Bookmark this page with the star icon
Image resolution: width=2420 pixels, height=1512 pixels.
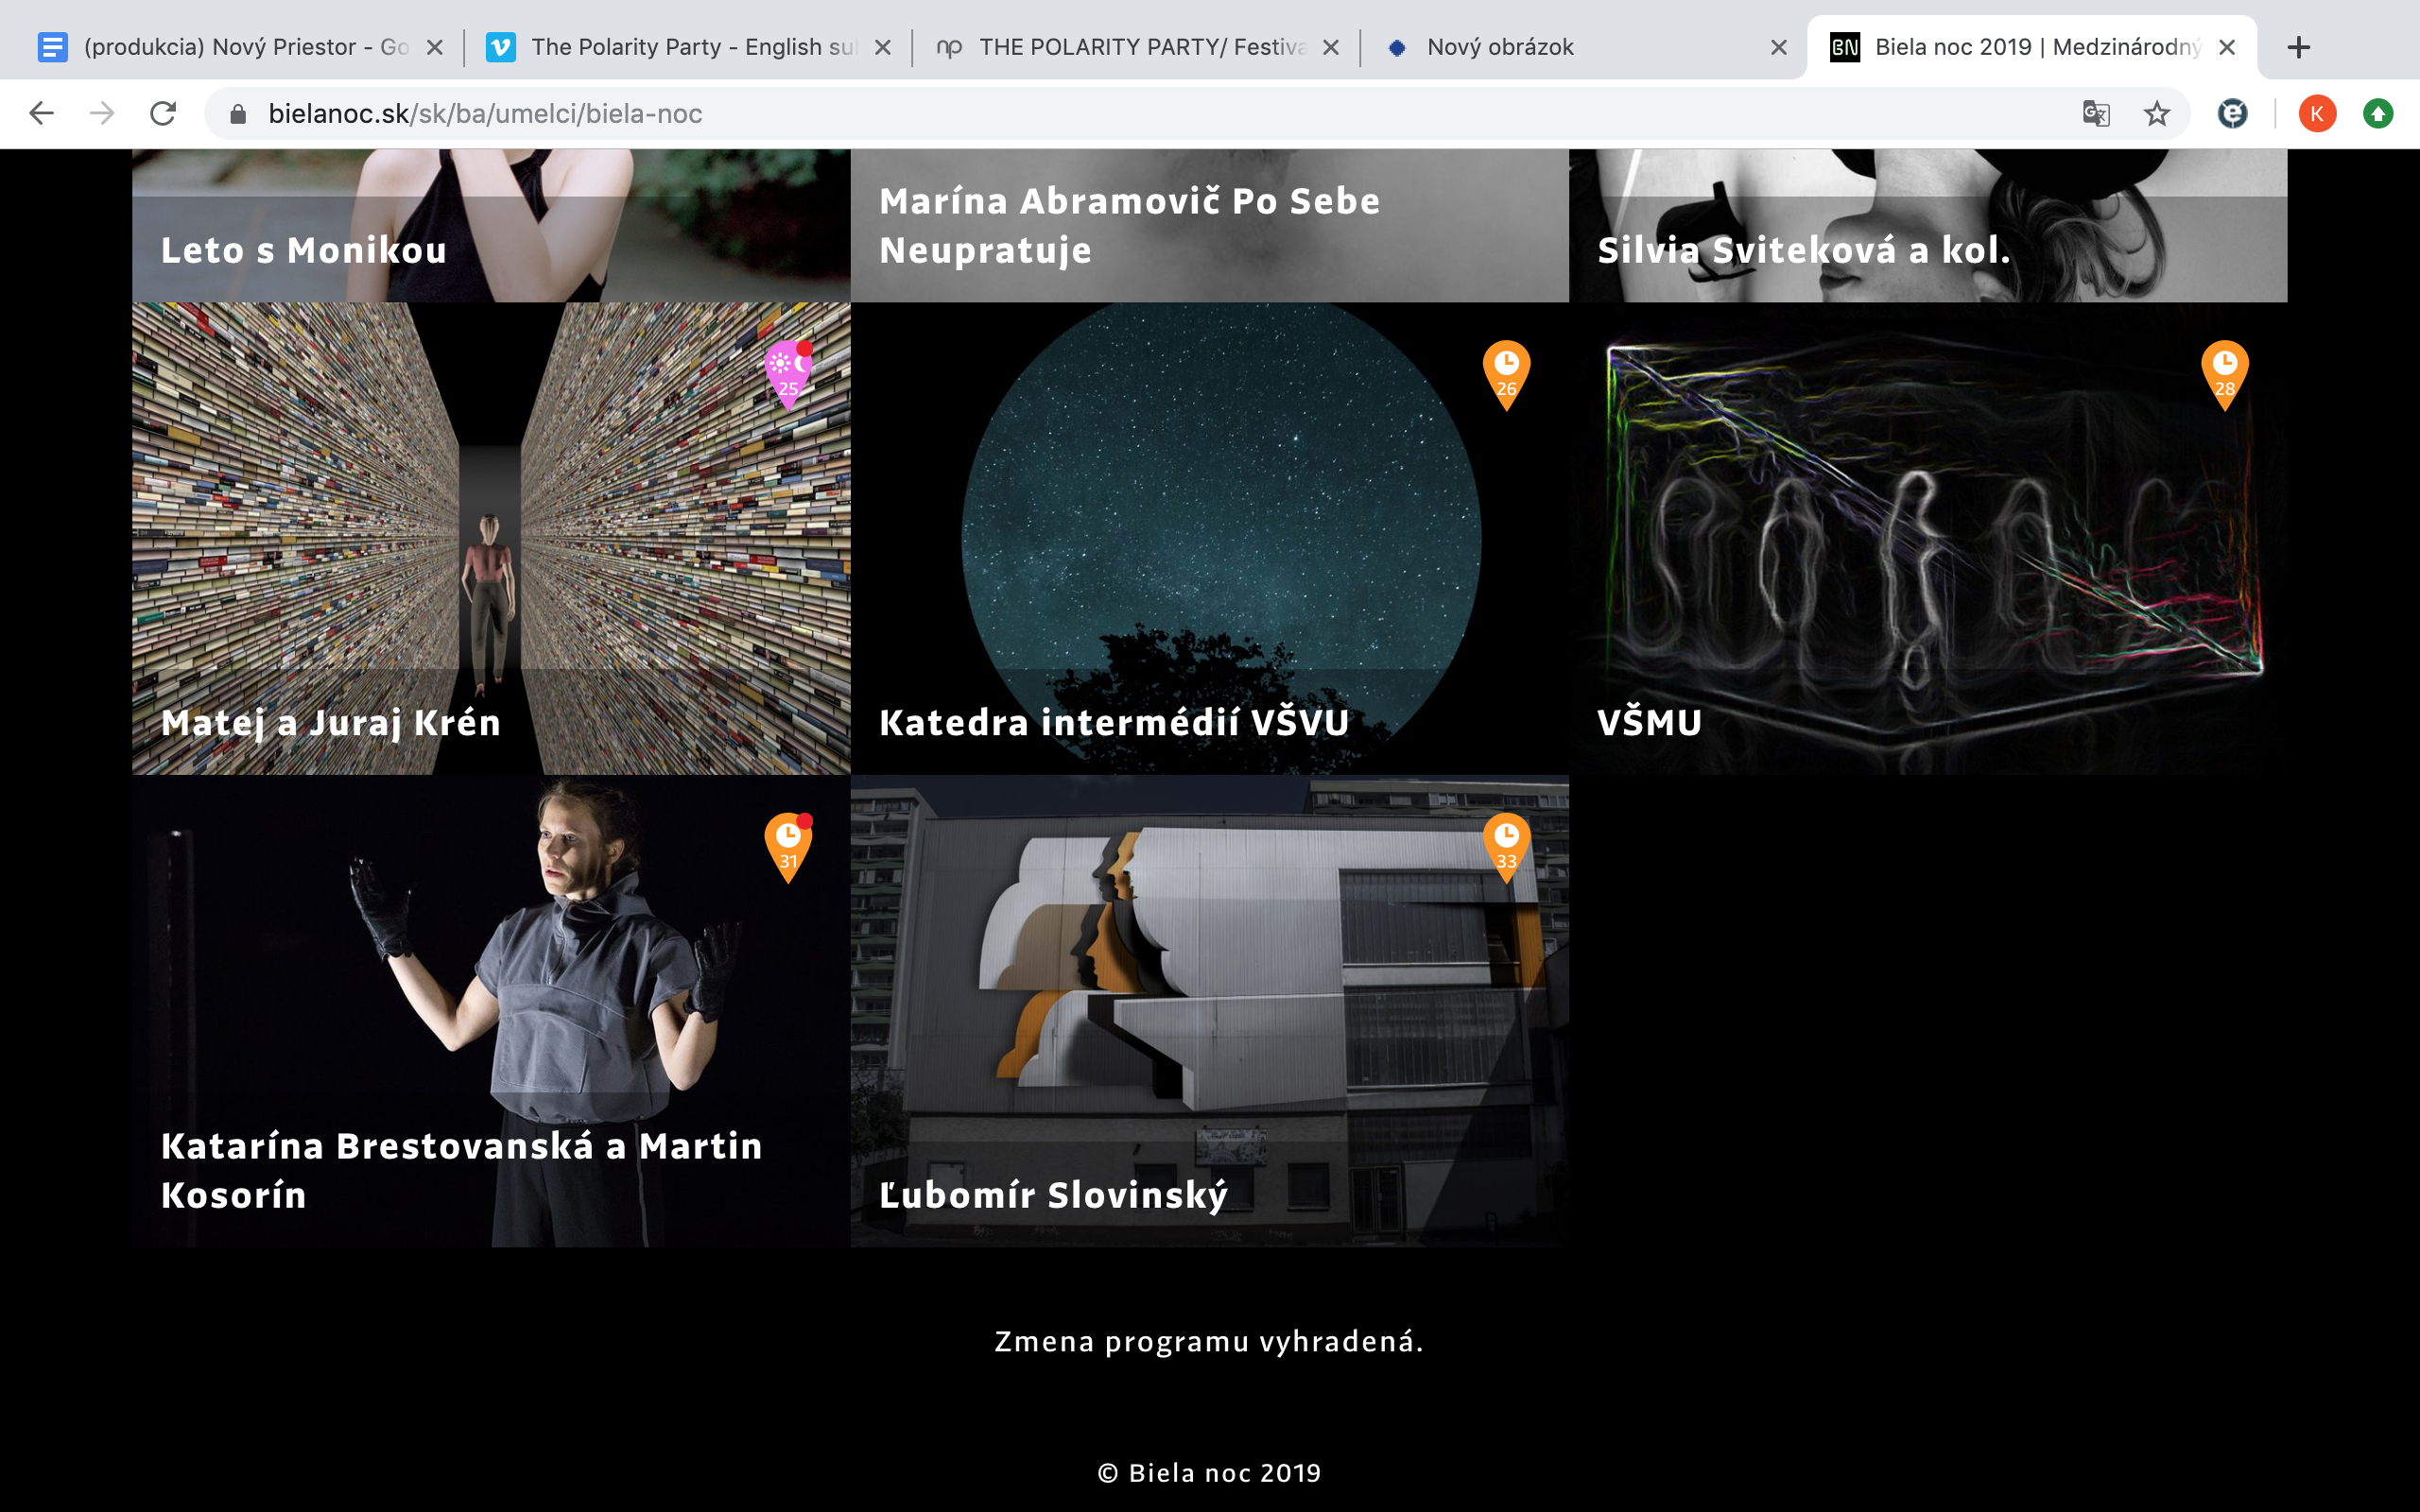click(x=2156, y=114)
